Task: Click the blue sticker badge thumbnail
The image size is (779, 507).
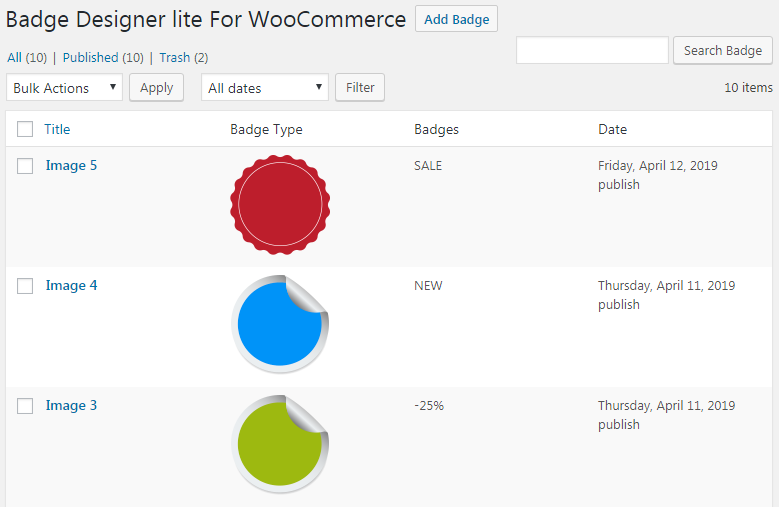Action: click(280, 324)
